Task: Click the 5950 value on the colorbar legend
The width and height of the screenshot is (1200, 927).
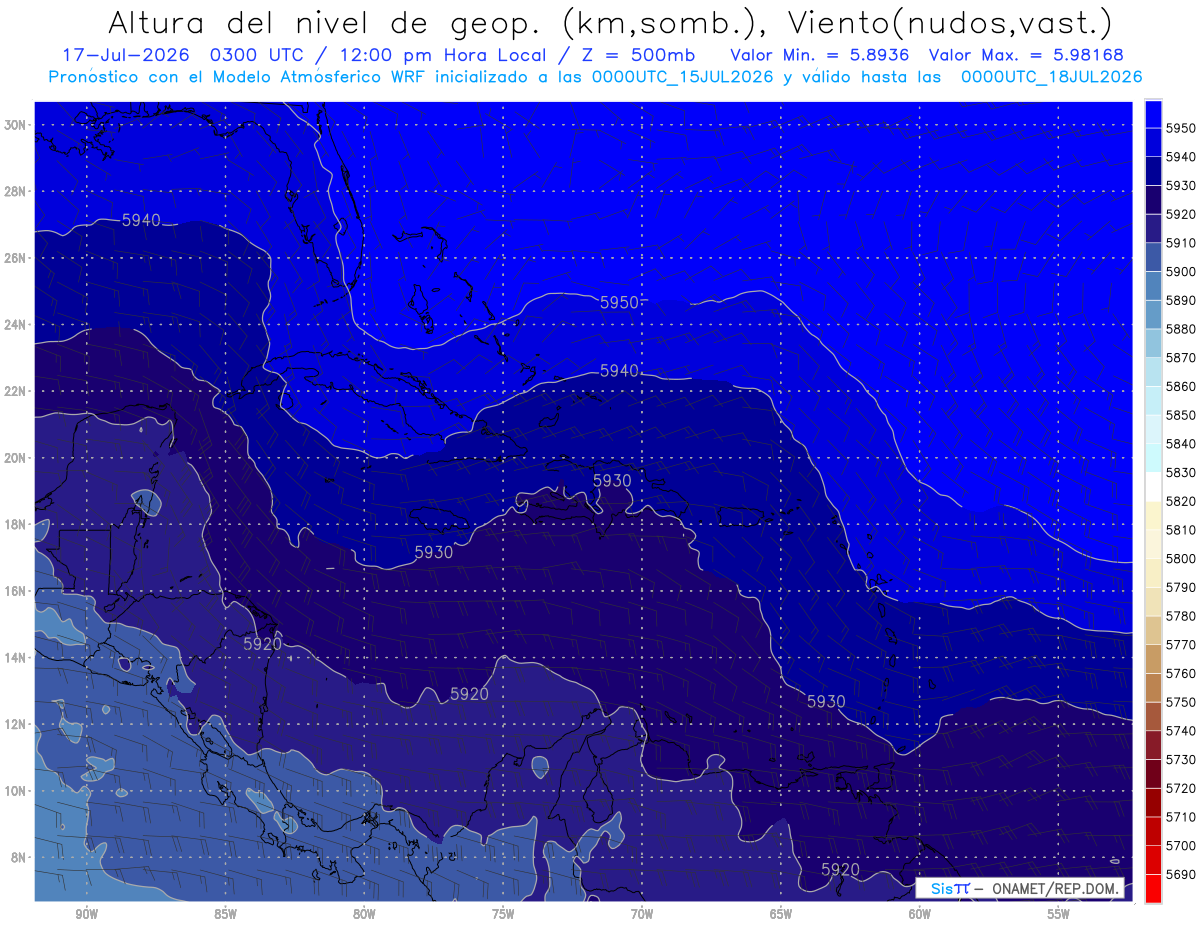Action: tap(1181, 128)
